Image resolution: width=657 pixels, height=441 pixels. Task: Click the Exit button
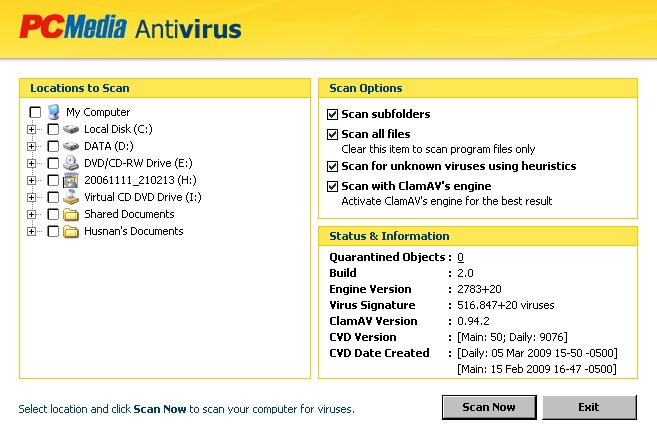[589, 407]
